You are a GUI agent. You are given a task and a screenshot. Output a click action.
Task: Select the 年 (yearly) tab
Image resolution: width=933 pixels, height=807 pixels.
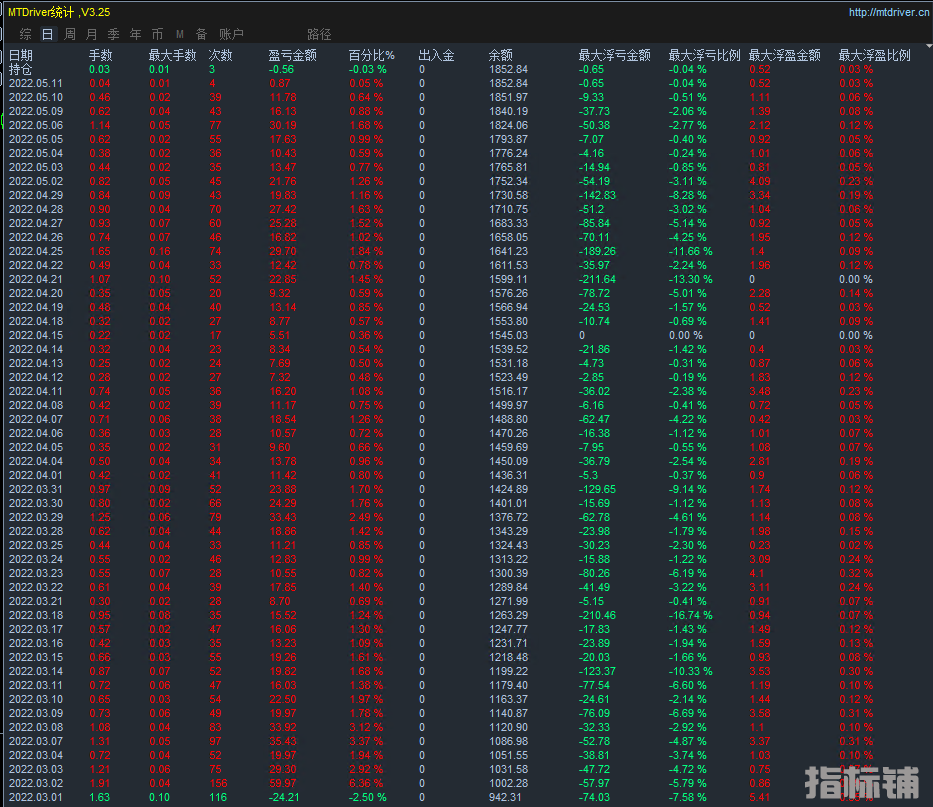click(x=135, y=34)
